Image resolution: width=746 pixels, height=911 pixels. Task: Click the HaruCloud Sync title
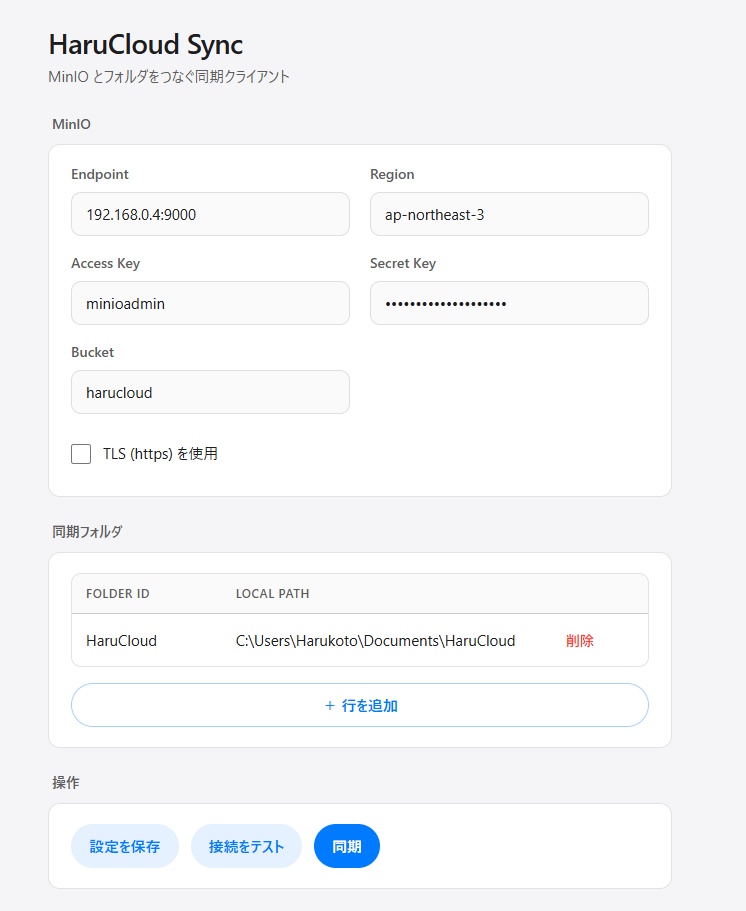pos(146,45)
